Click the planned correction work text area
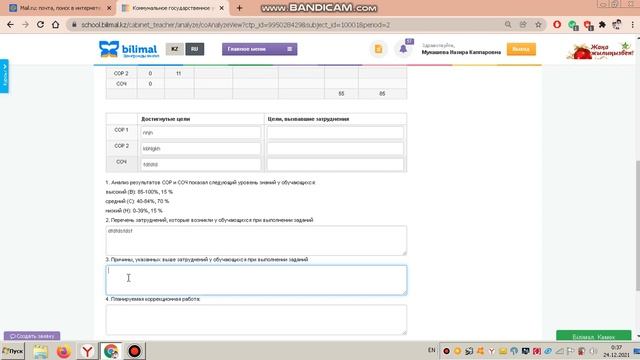 pos(256,320)
